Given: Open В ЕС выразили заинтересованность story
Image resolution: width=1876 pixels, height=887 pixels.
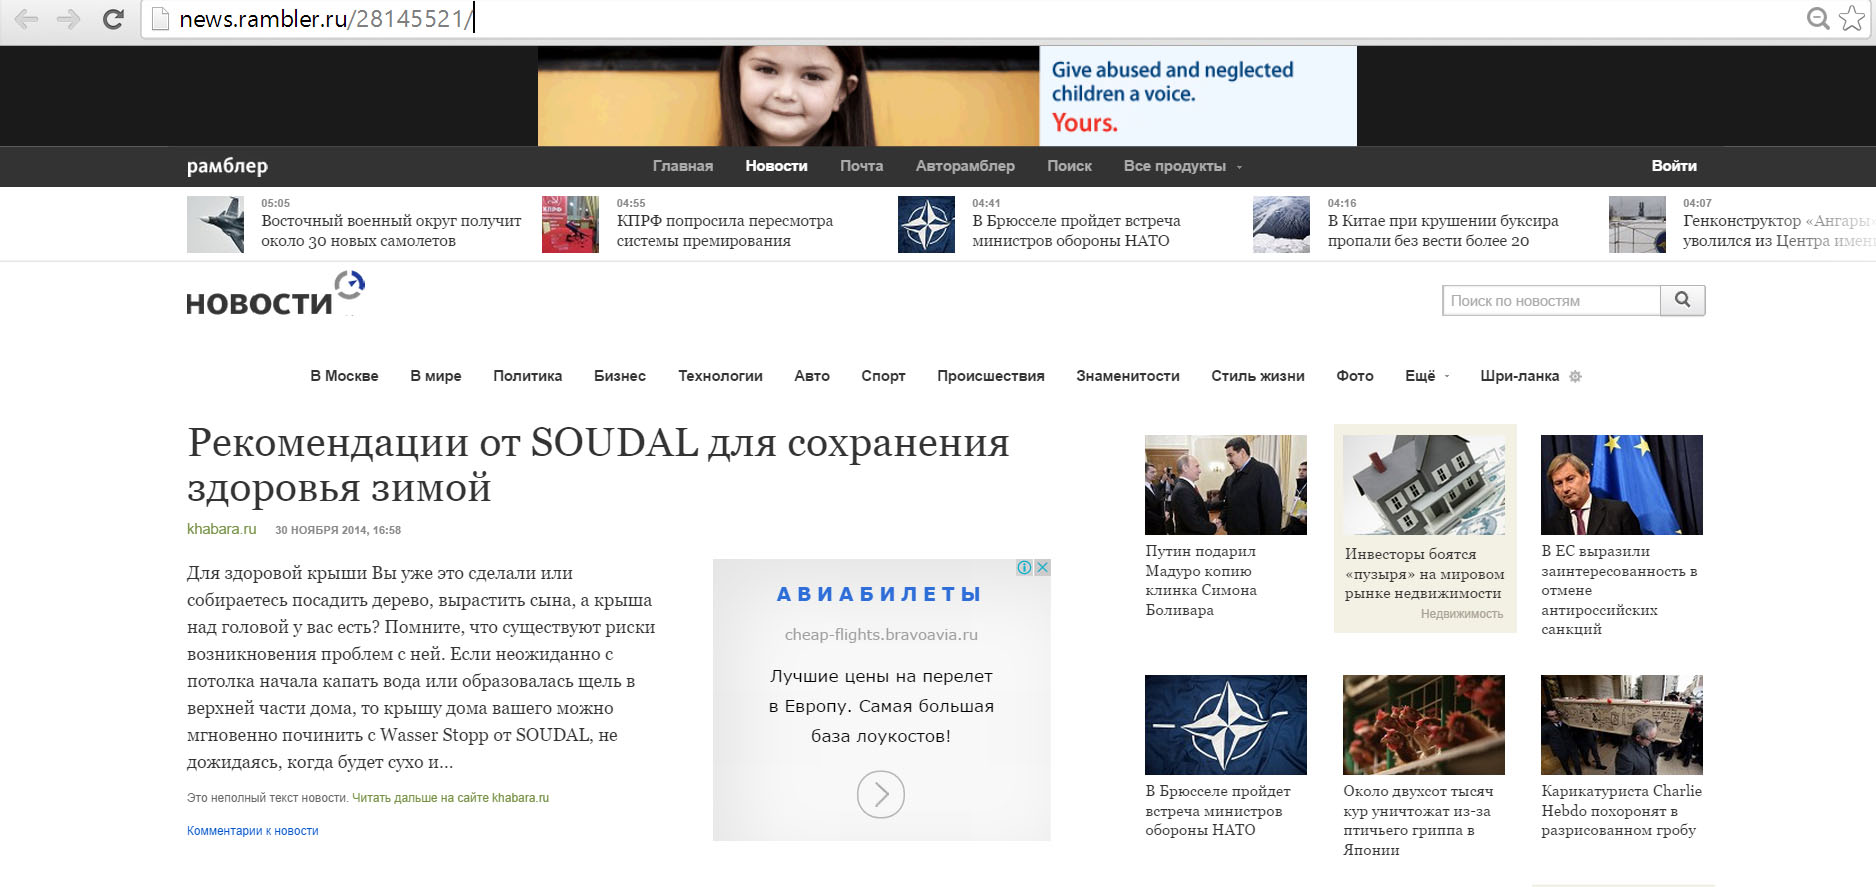Looking at the screenshot, I should [x=1620, y=590].
